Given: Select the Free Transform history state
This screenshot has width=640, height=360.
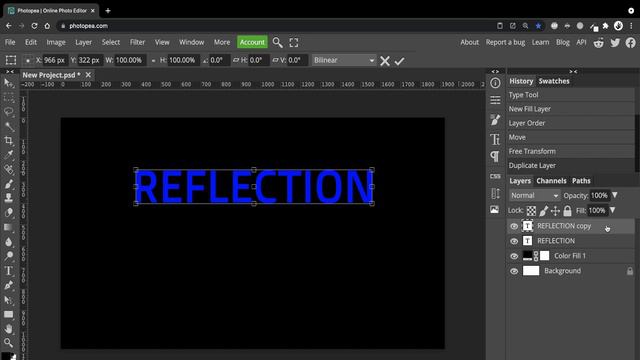Looking at the screenshot, I should click(571, 151).
